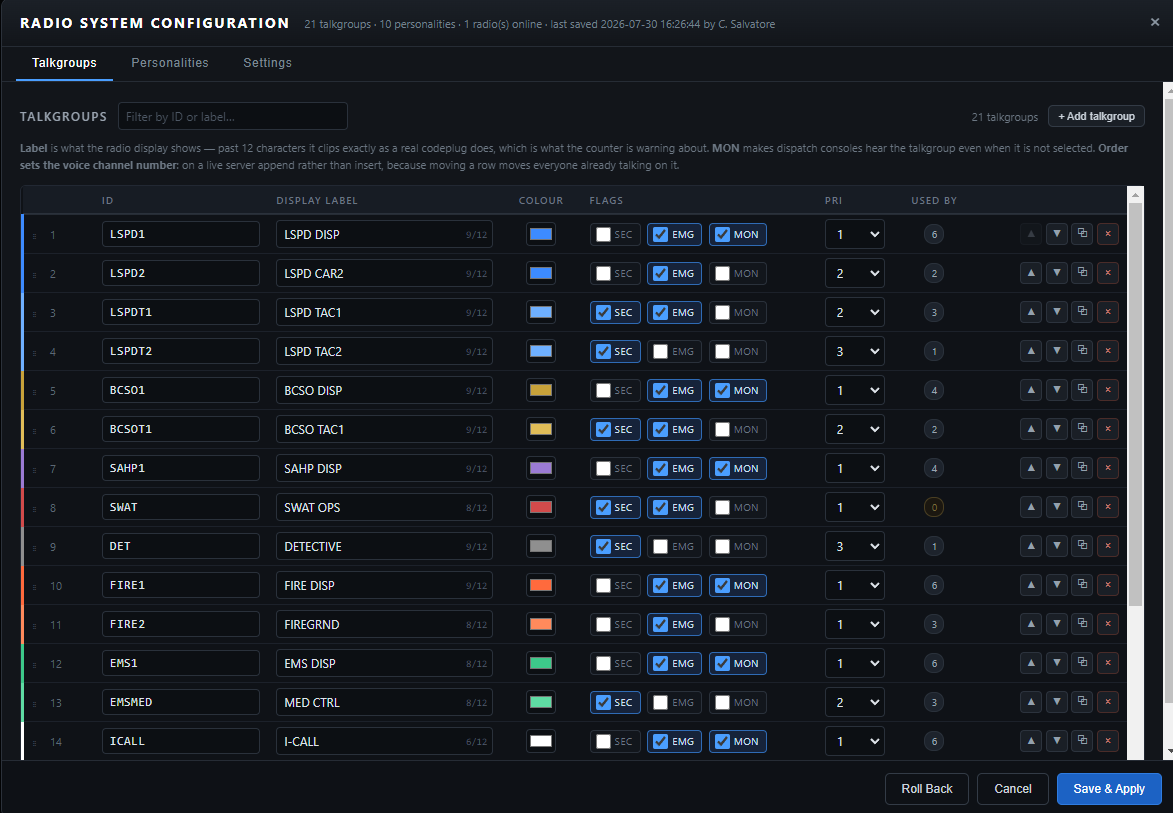Viewport: 1173px width, 813px height.
Task: Disable MON flag for BCSO1
Action: tap(737, 390)
